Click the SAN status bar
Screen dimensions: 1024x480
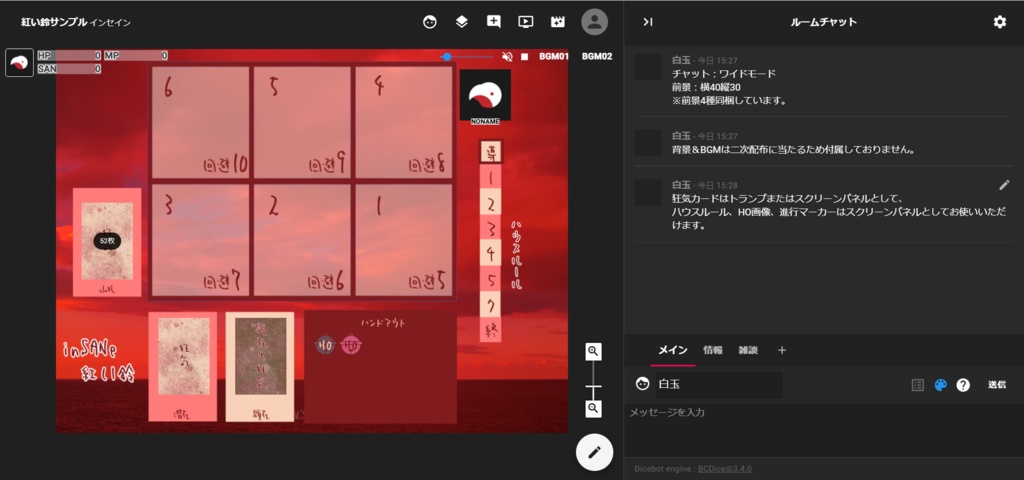69,69
